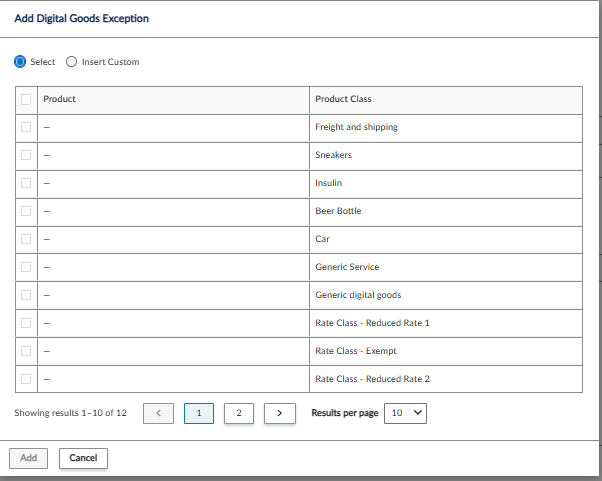
Task: Click the 'Sneakers' product class cell
Action: (446, 156)
